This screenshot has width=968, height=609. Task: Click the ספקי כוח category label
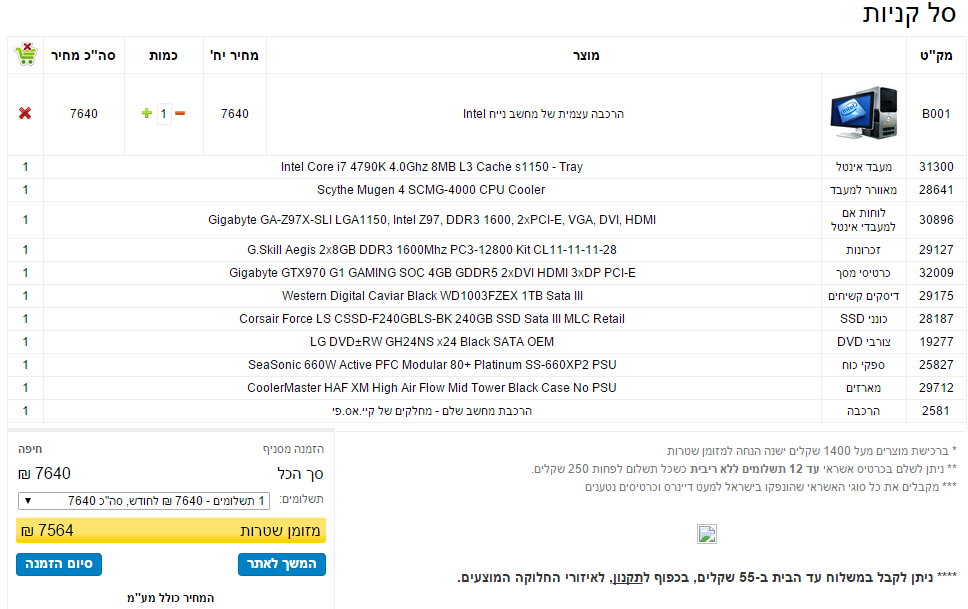coord(864,364)
